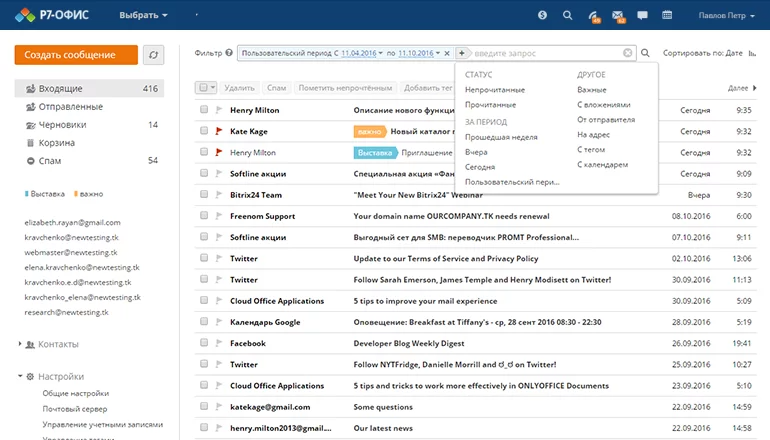Check the Календарь Google message checkbox

[204, 321]
